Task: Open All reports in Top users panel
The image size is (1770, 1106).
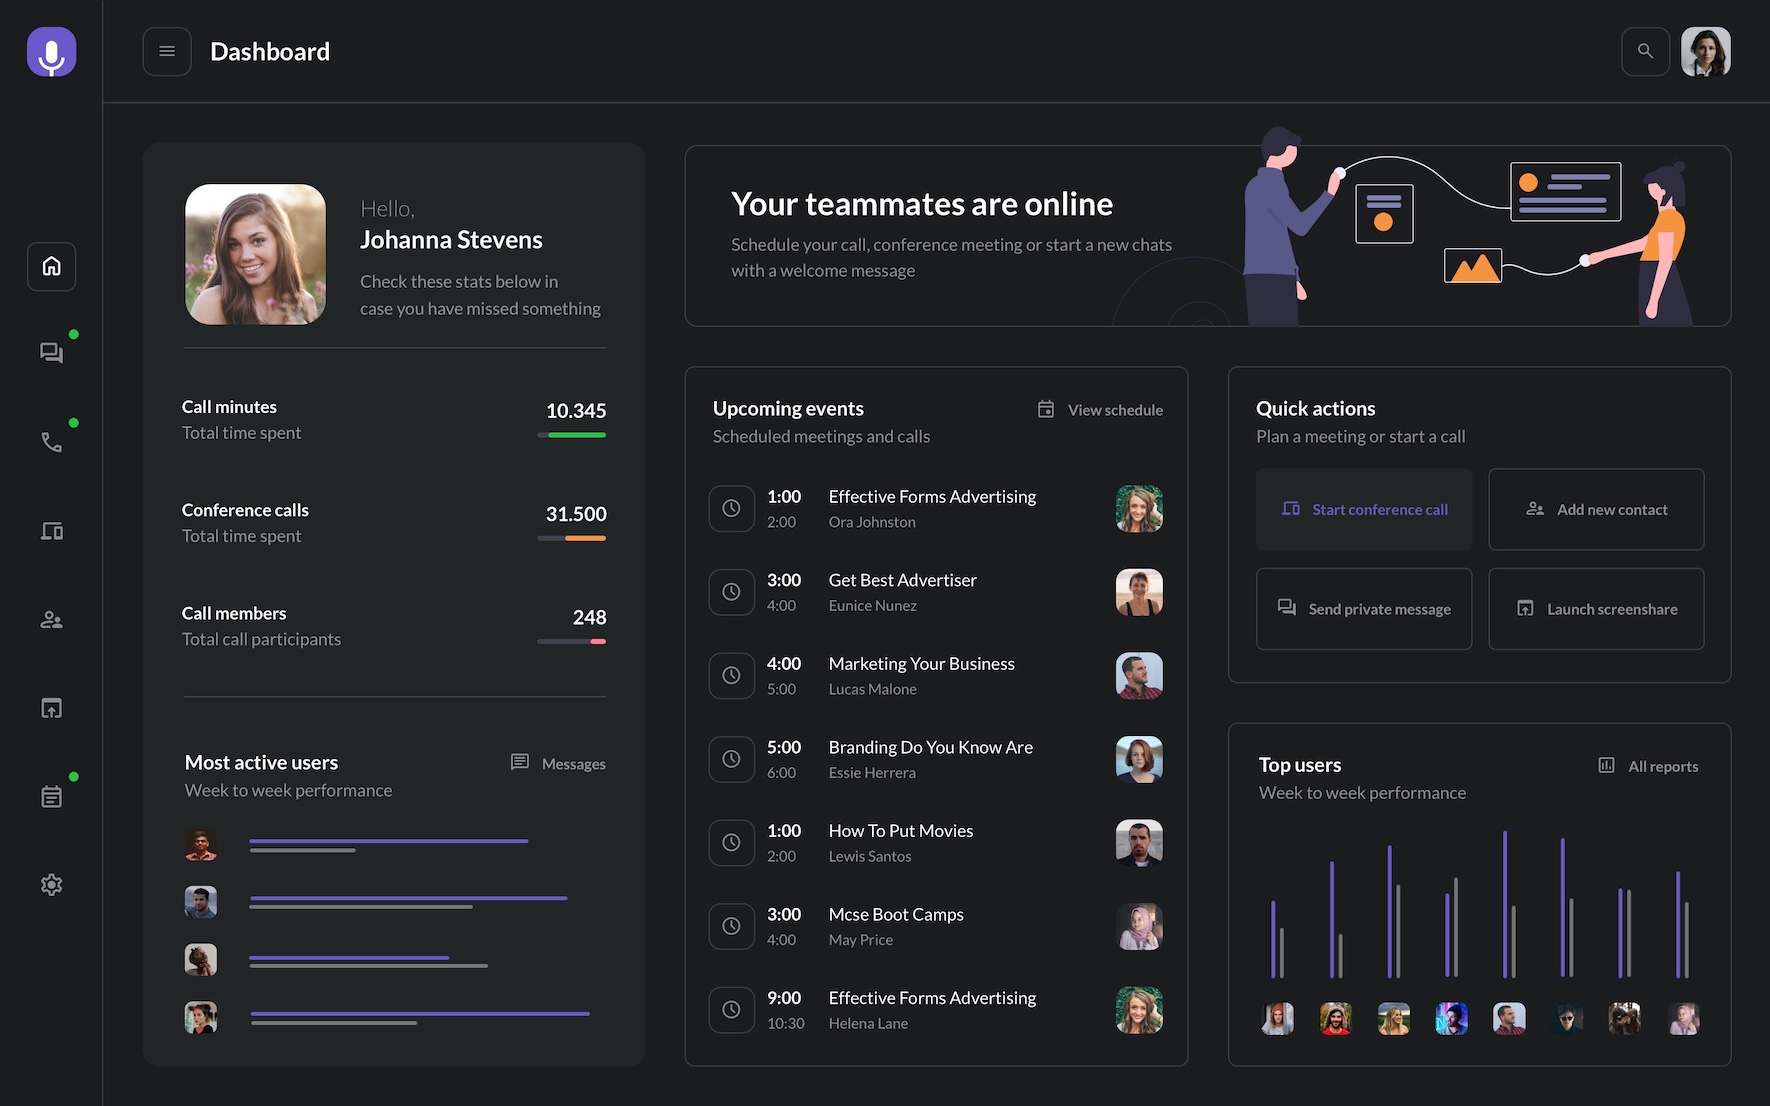Action: [x=1648, y=765]
